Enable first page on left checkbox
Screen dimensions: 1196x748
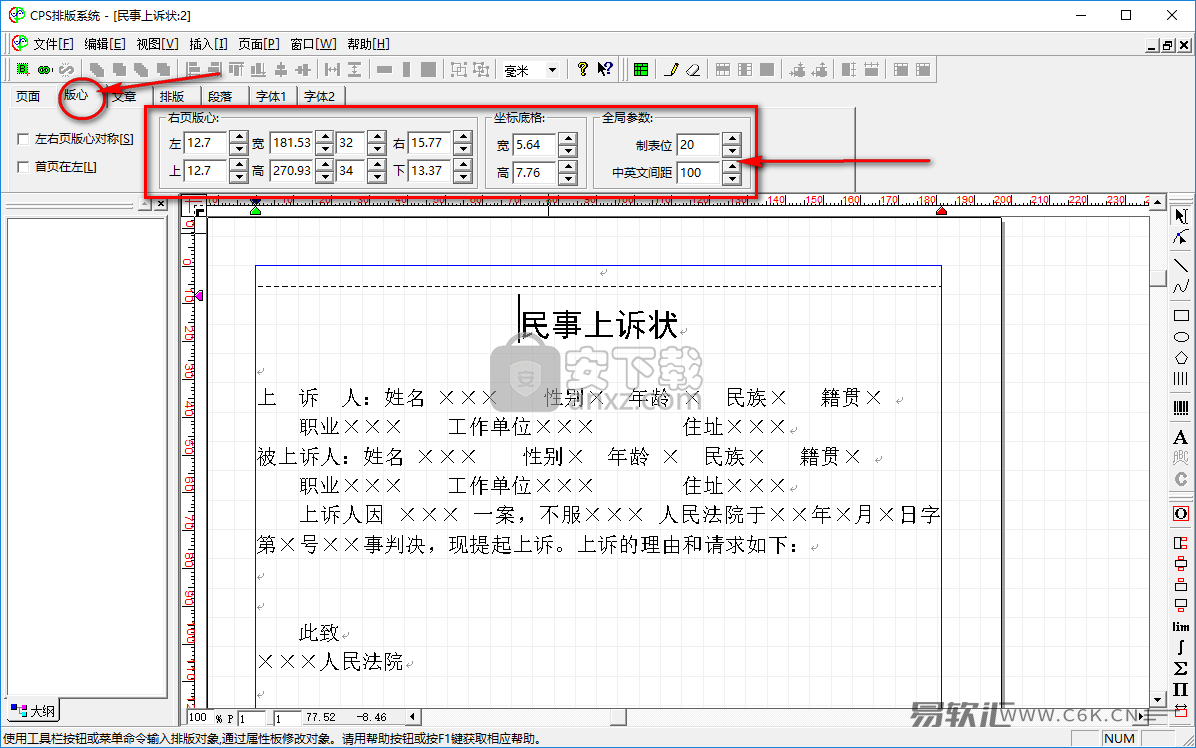click(x=23, y=167)
